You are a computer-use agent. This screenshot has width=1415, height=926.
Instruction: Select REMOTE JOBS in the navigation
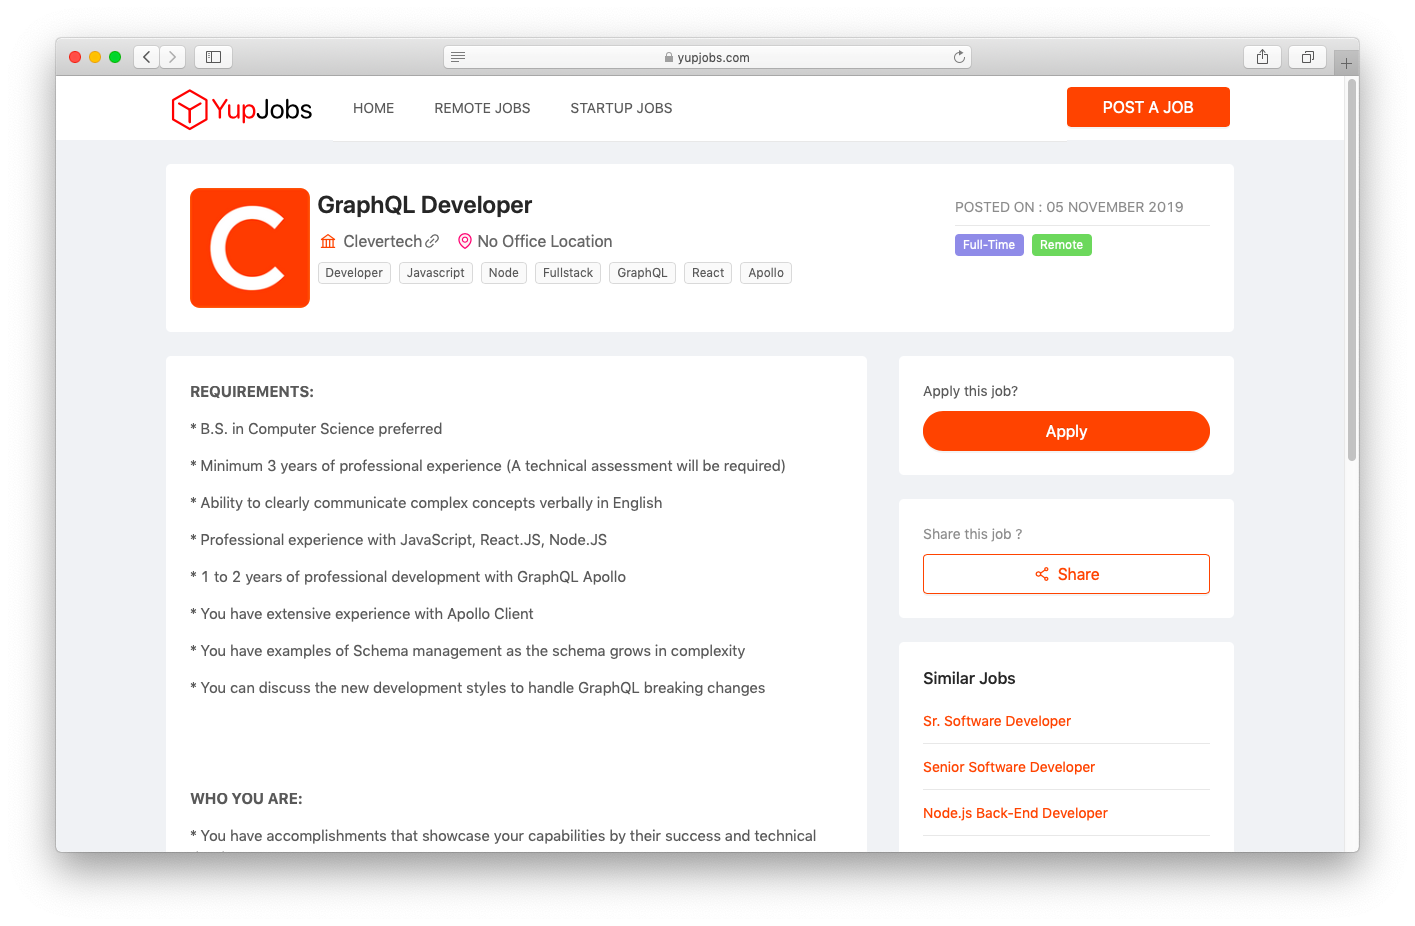(482, 108)
